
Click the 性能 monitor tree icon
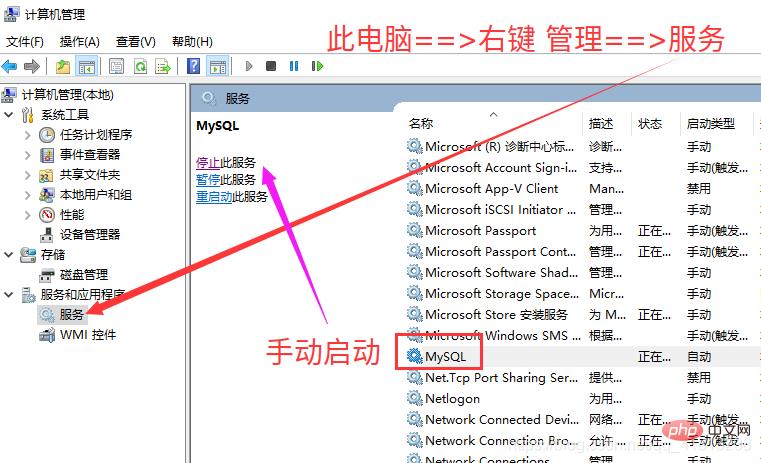coord(47,215)
